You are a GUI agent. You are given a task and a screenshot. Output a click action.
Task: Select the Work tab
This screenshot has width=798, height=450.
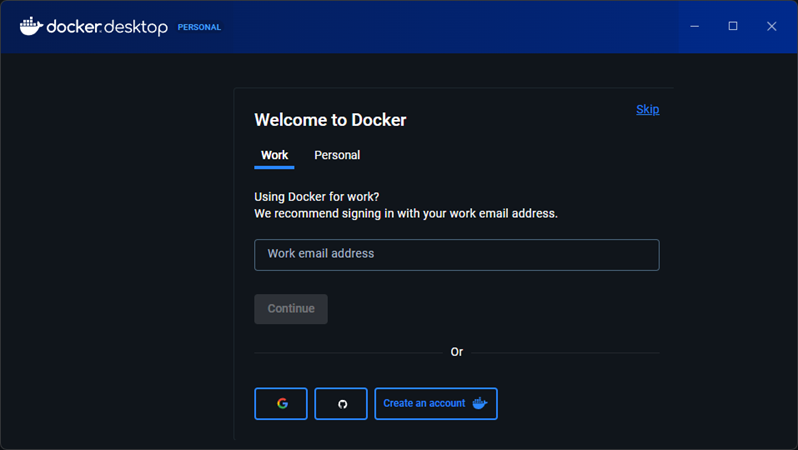(x=274, y=155)
